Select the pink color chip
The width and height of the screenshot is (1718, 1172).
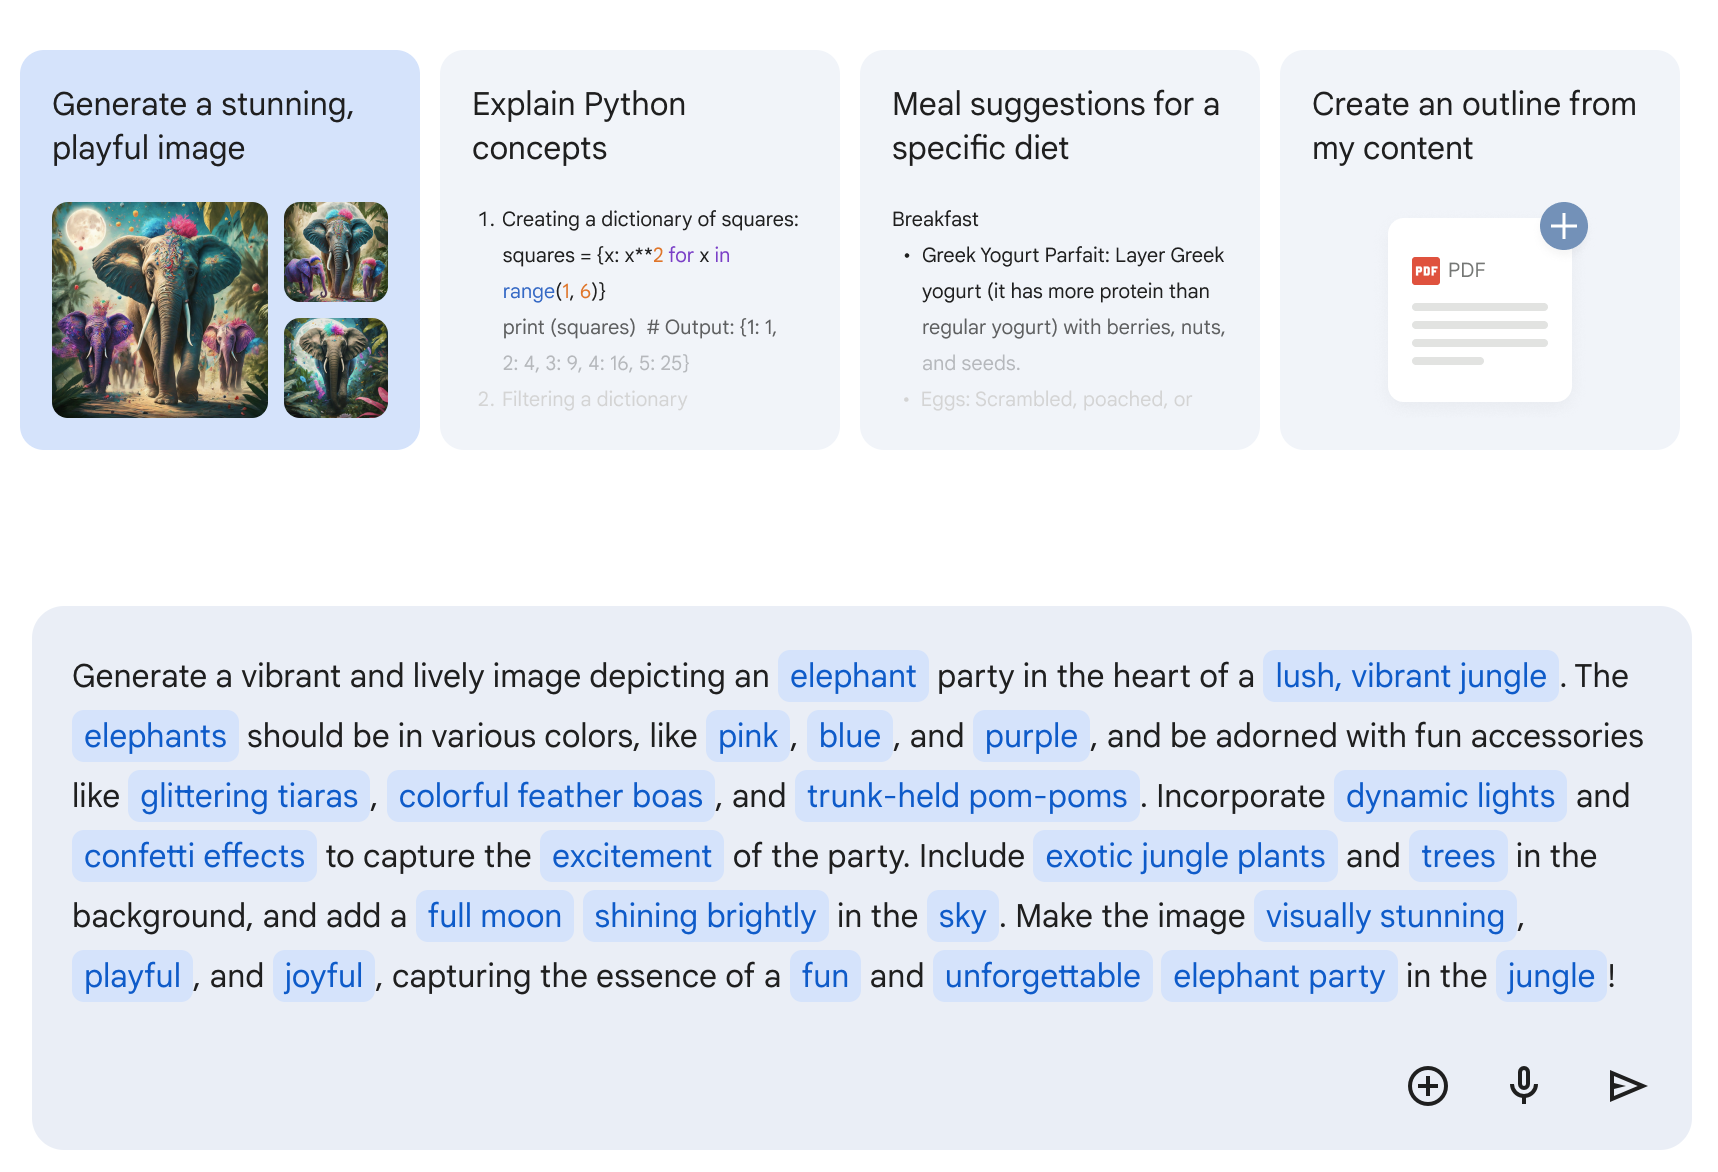click(747, 736)
